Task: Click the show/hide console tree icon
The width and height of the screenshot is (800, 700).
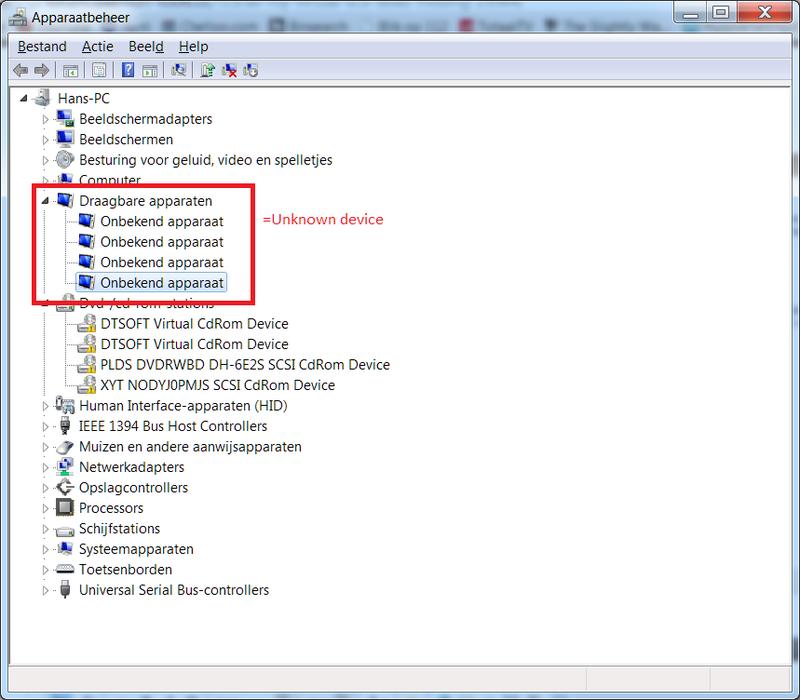Action: coord(71,70)
